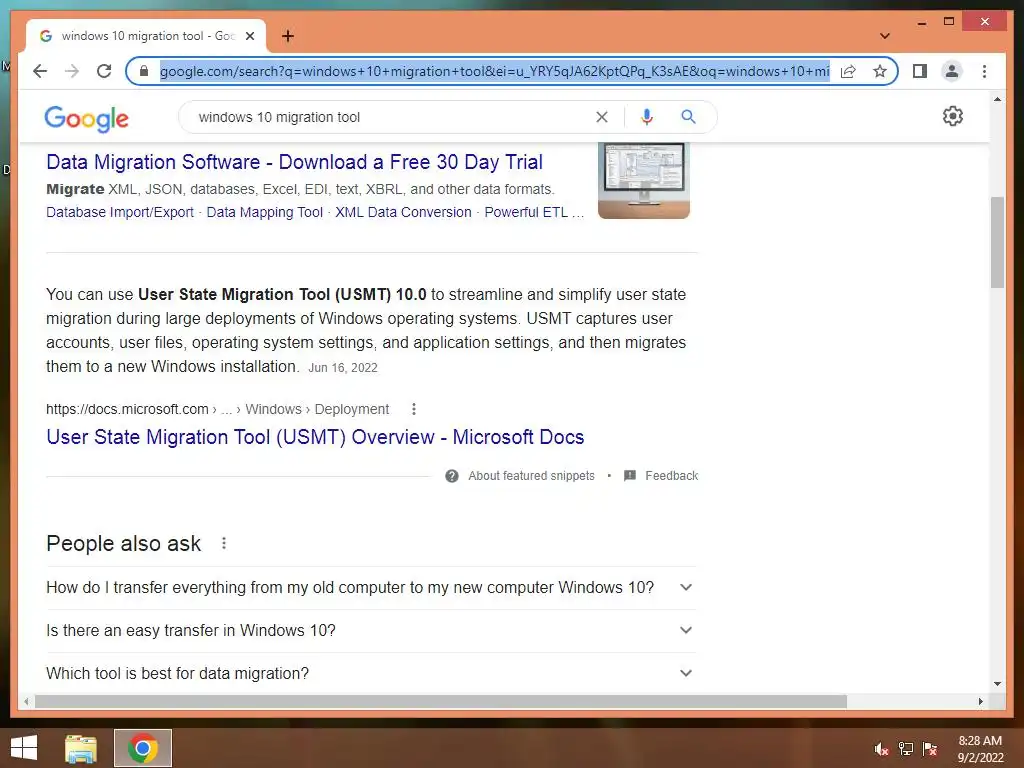Click the ad's computer monitor thumbnail
Viewport: 1024px width, 768px height.
pos(644,180)
